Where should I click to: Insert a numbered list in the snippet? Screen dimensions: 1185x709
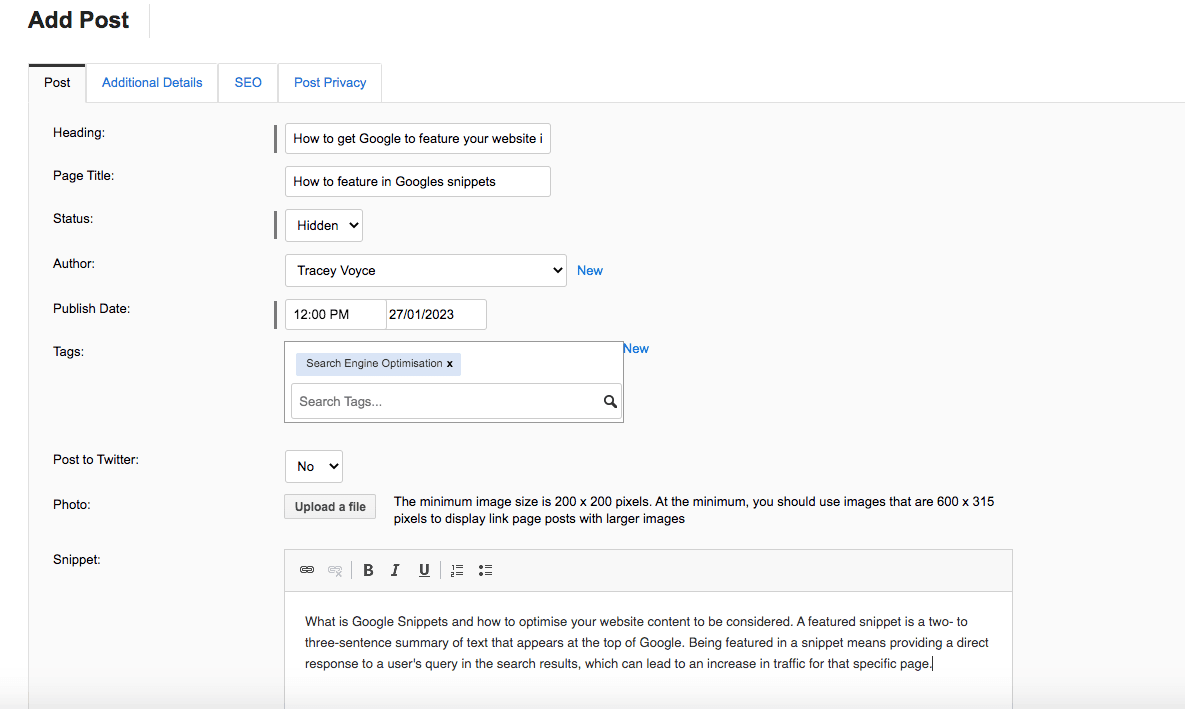coord(457,570)
